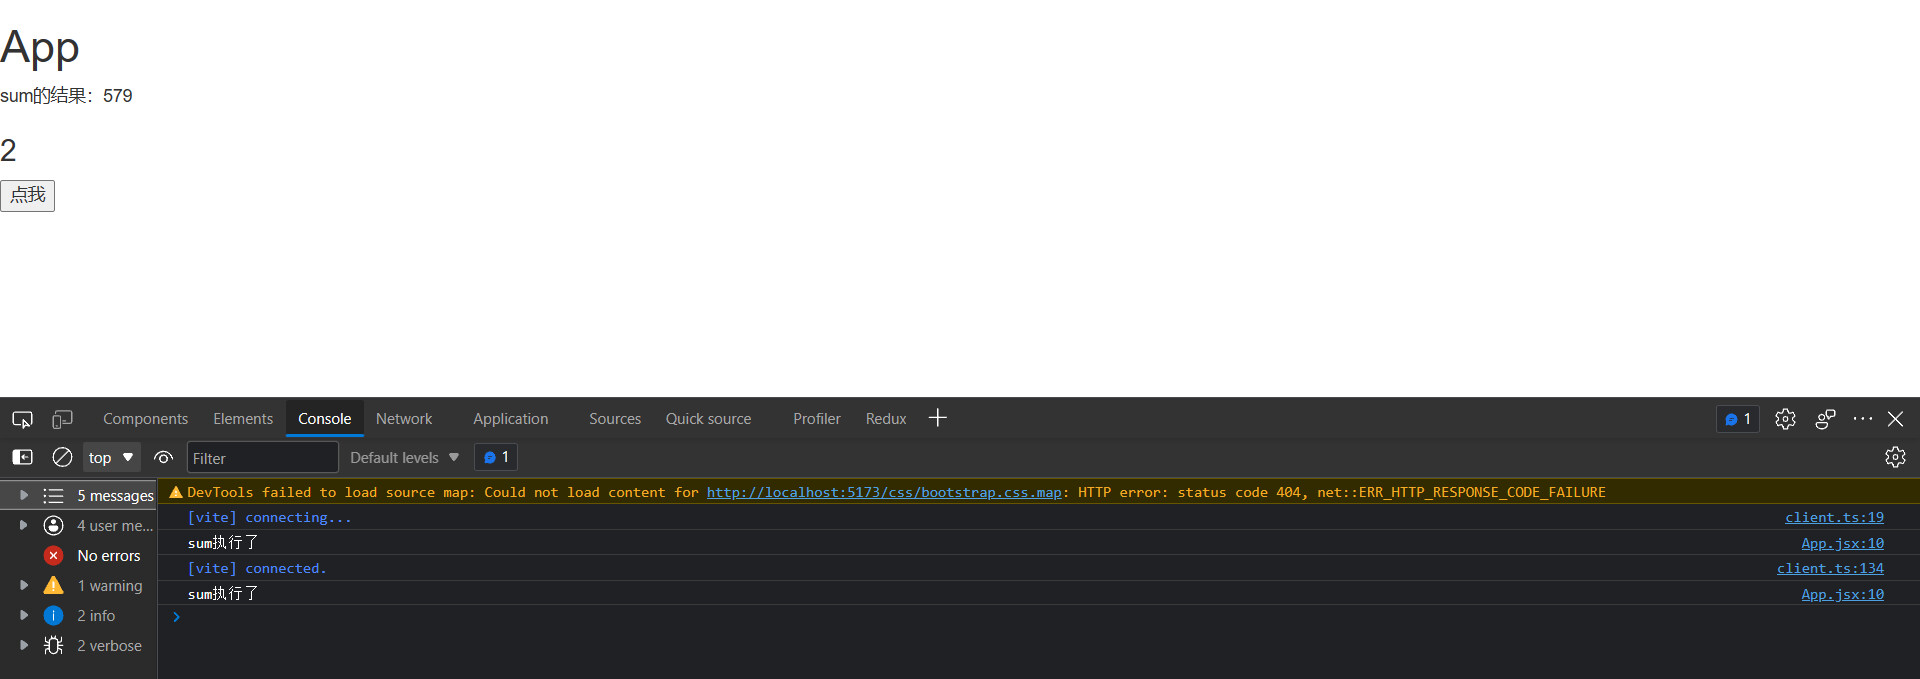Screen dimensions: 1920x679
Task: Click the plus icon to add tool tab
Action: 937,418
